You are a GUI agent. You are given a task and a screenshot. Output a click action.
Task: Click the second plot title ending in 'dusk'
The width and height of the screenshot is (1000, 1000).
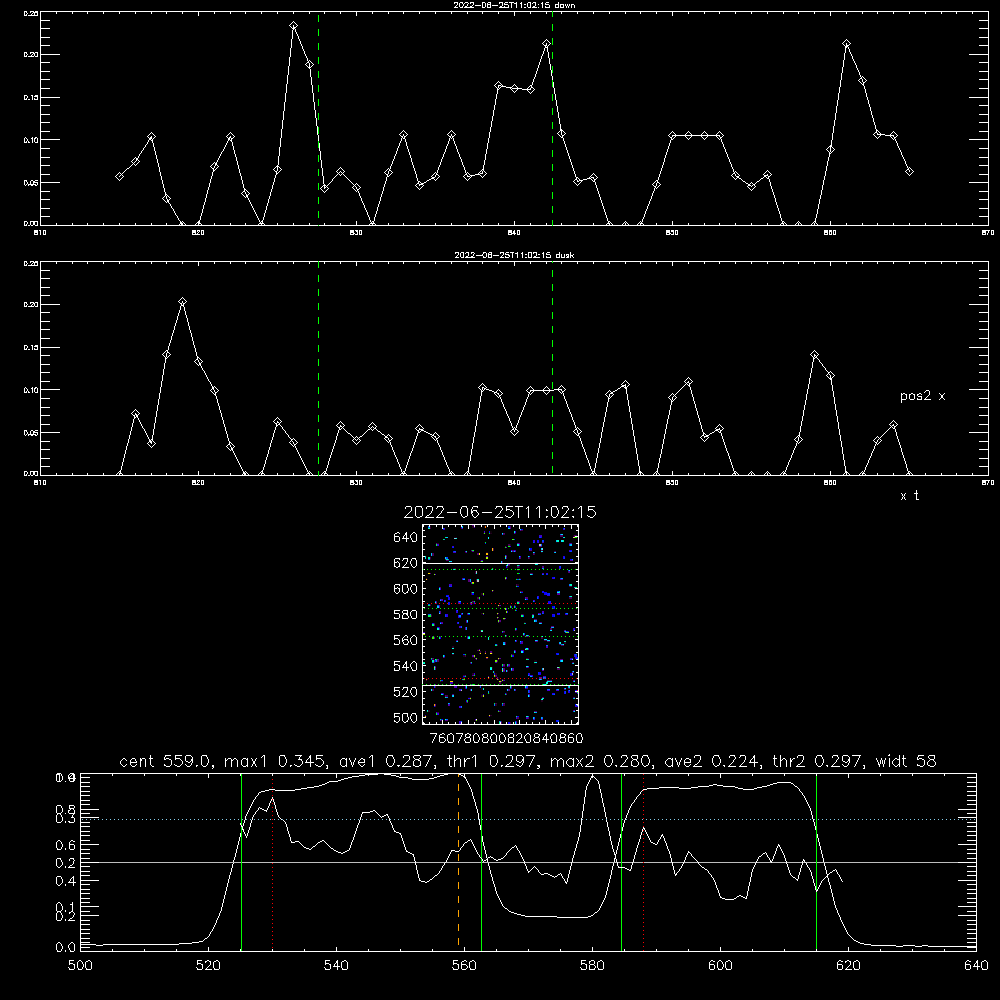coord(514,255)
